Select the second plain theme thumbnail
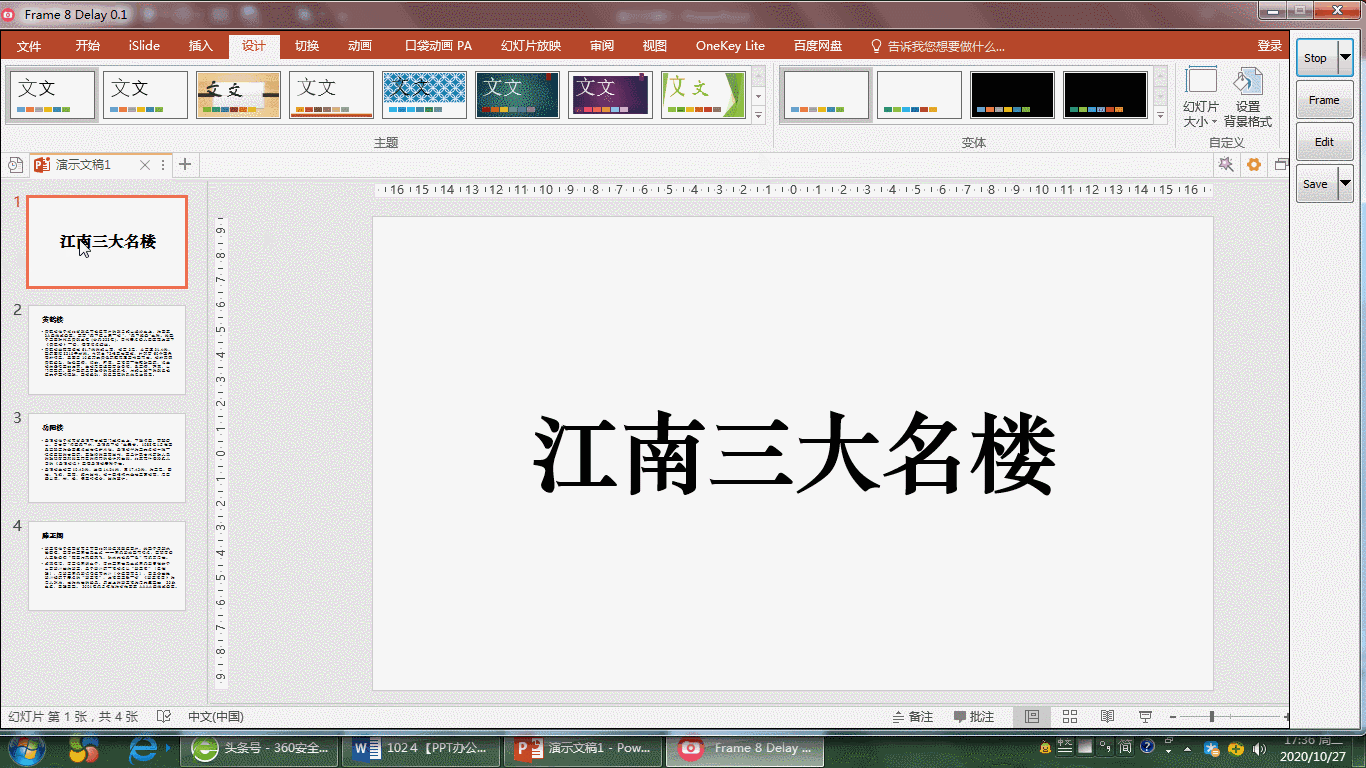This screenshot has height=768, width=1366. [x=145, y=95]
